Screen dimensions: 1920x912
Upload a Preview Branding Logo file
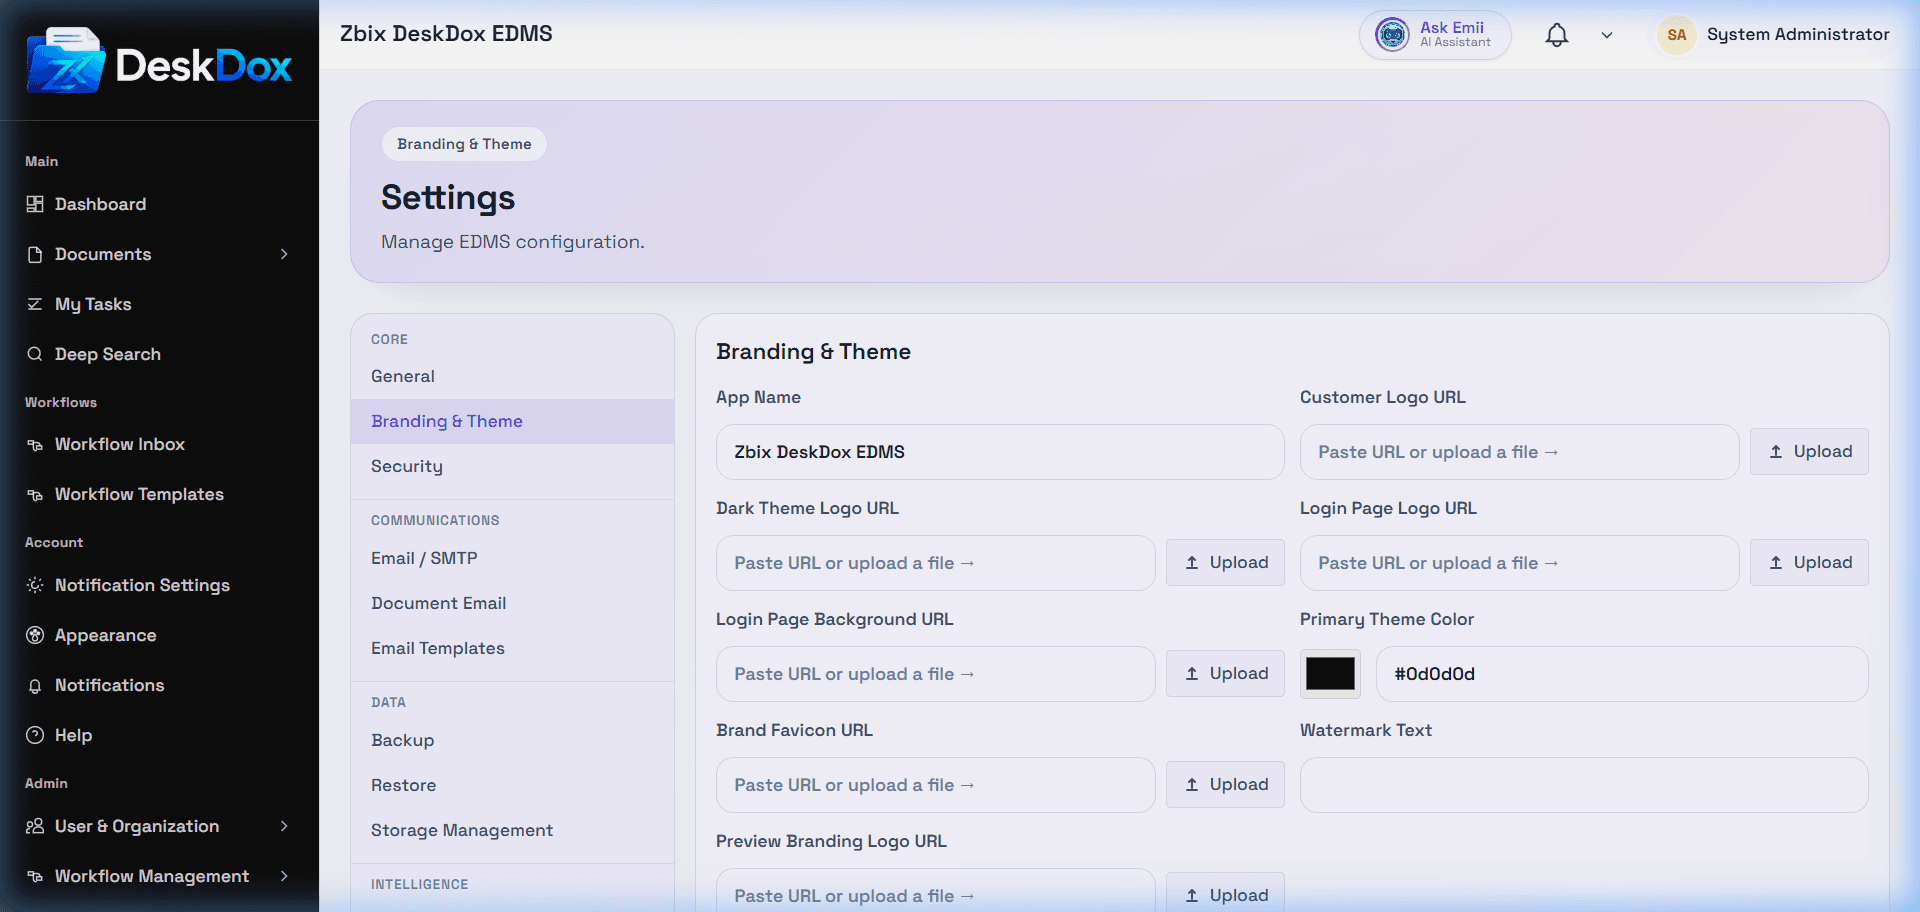(x=1225, y=894)
